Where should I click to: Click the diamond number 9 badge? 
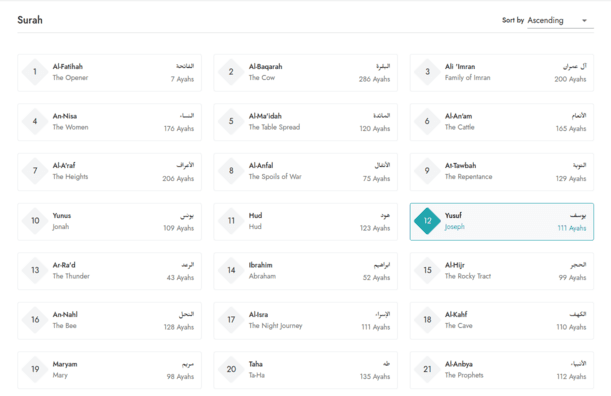pyautogui.click(x=427, y=171)
